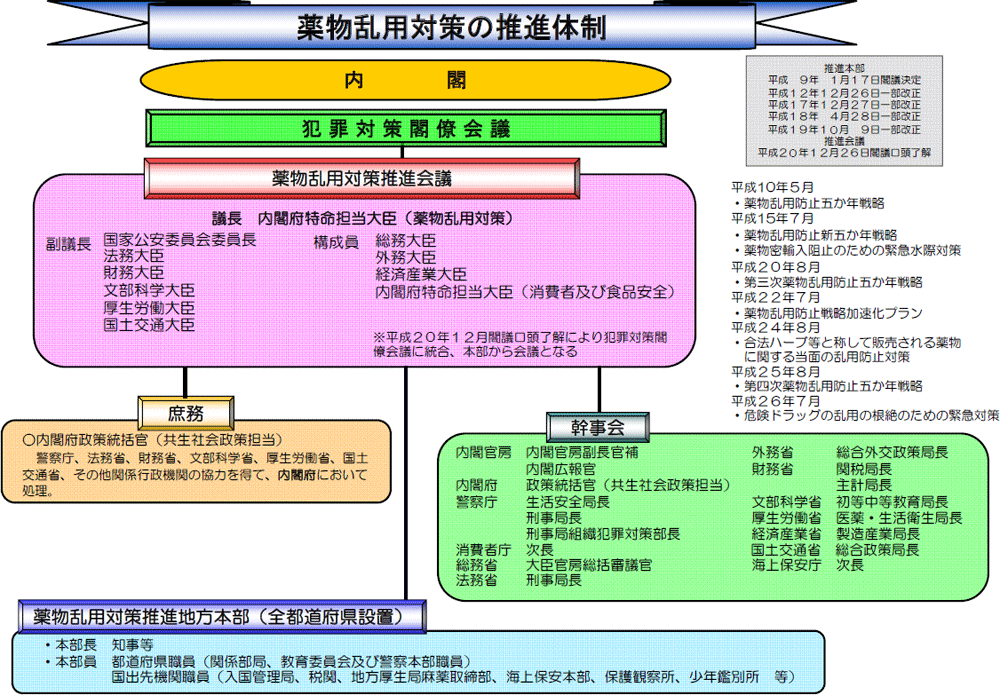This screenshot has height=695, width=1000.
Task: Select the 議長 内閣府特命担当大臣 line
Action: tap(361, 218)
